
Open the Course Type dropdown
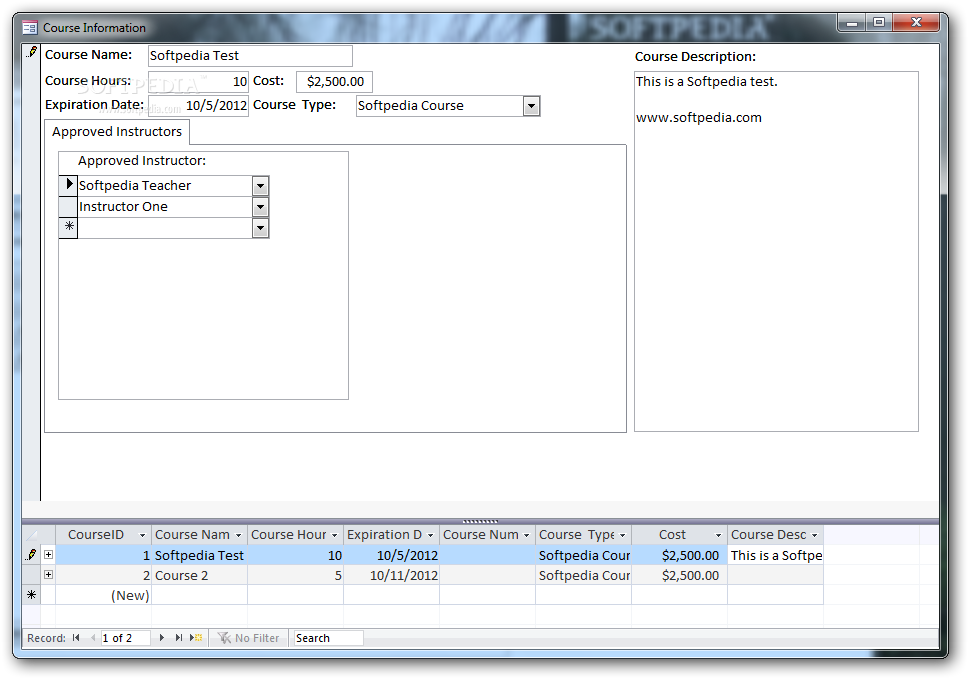point(531,106)
